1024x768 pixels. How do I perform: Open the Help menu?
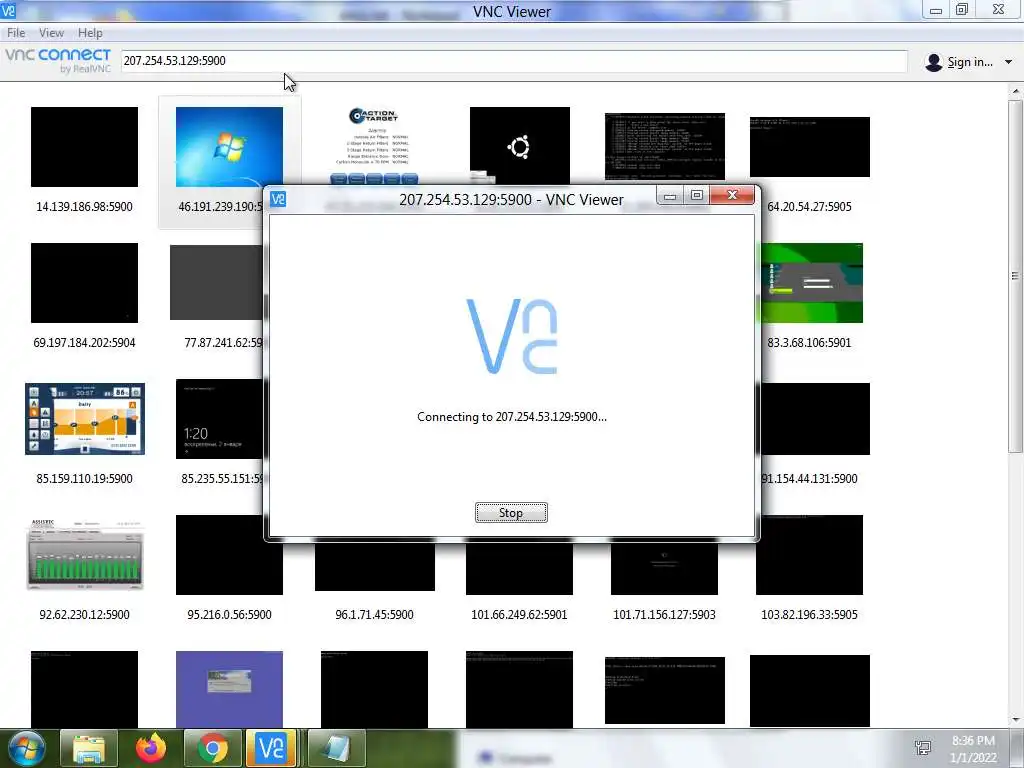click(90, 33)
